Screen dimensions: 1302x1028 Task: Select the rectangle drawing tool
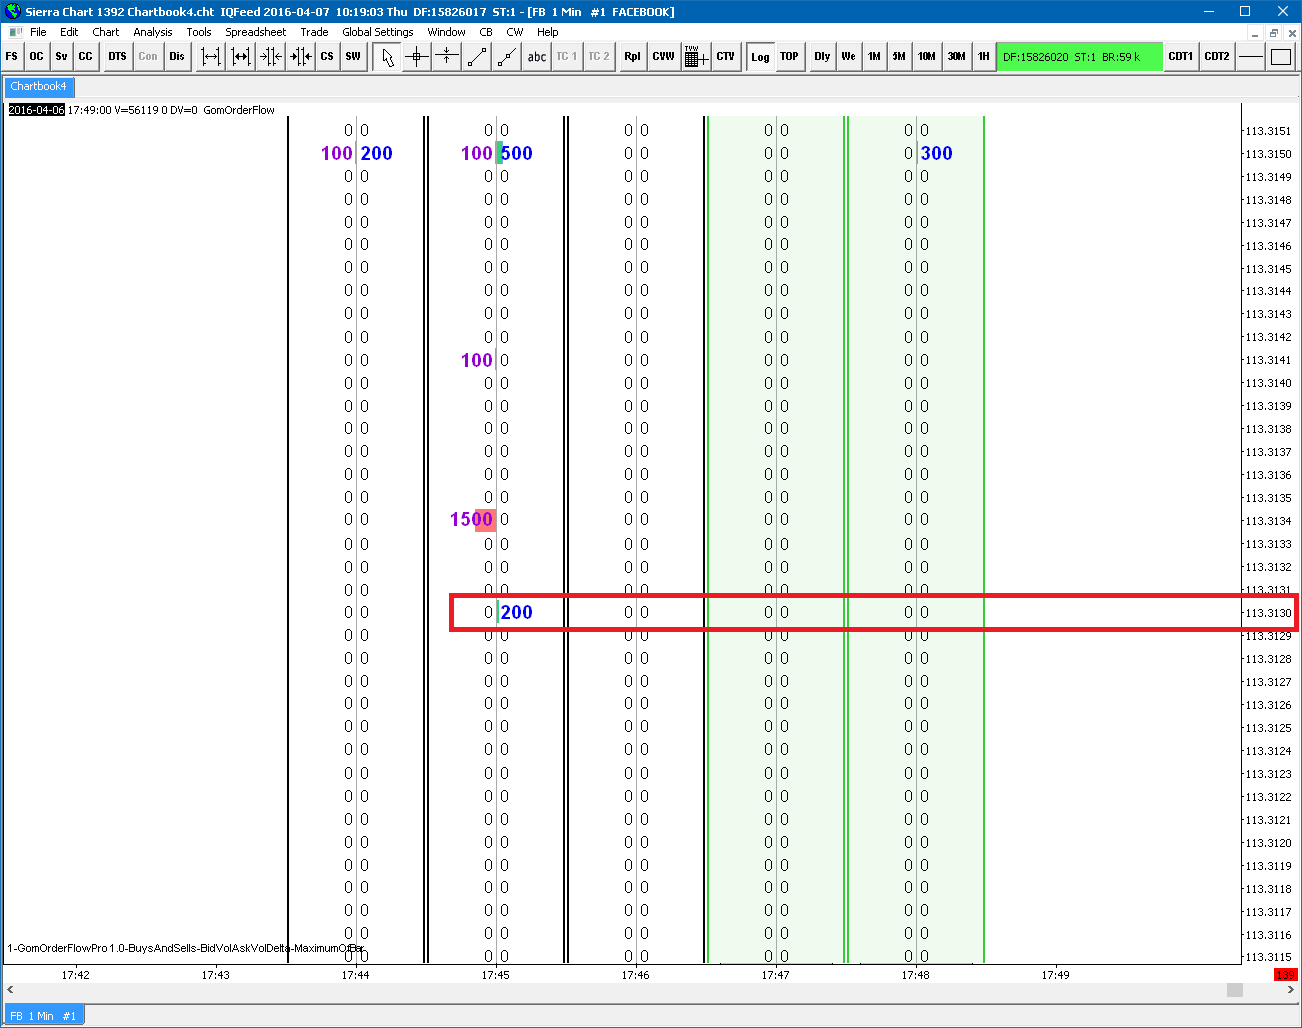(1281, 57)
